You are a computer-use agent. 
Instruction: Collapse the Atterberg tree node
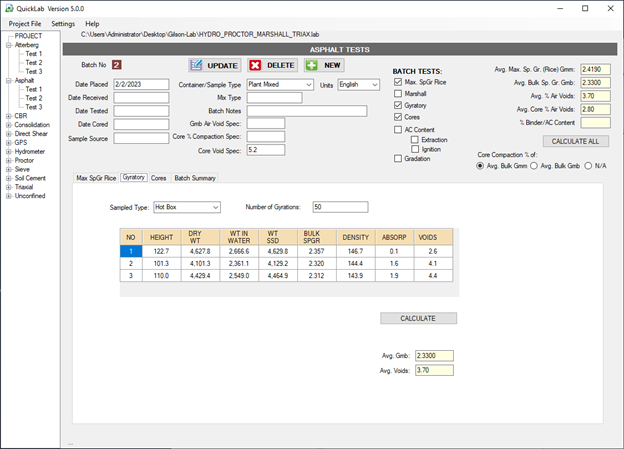pos(7,45)
